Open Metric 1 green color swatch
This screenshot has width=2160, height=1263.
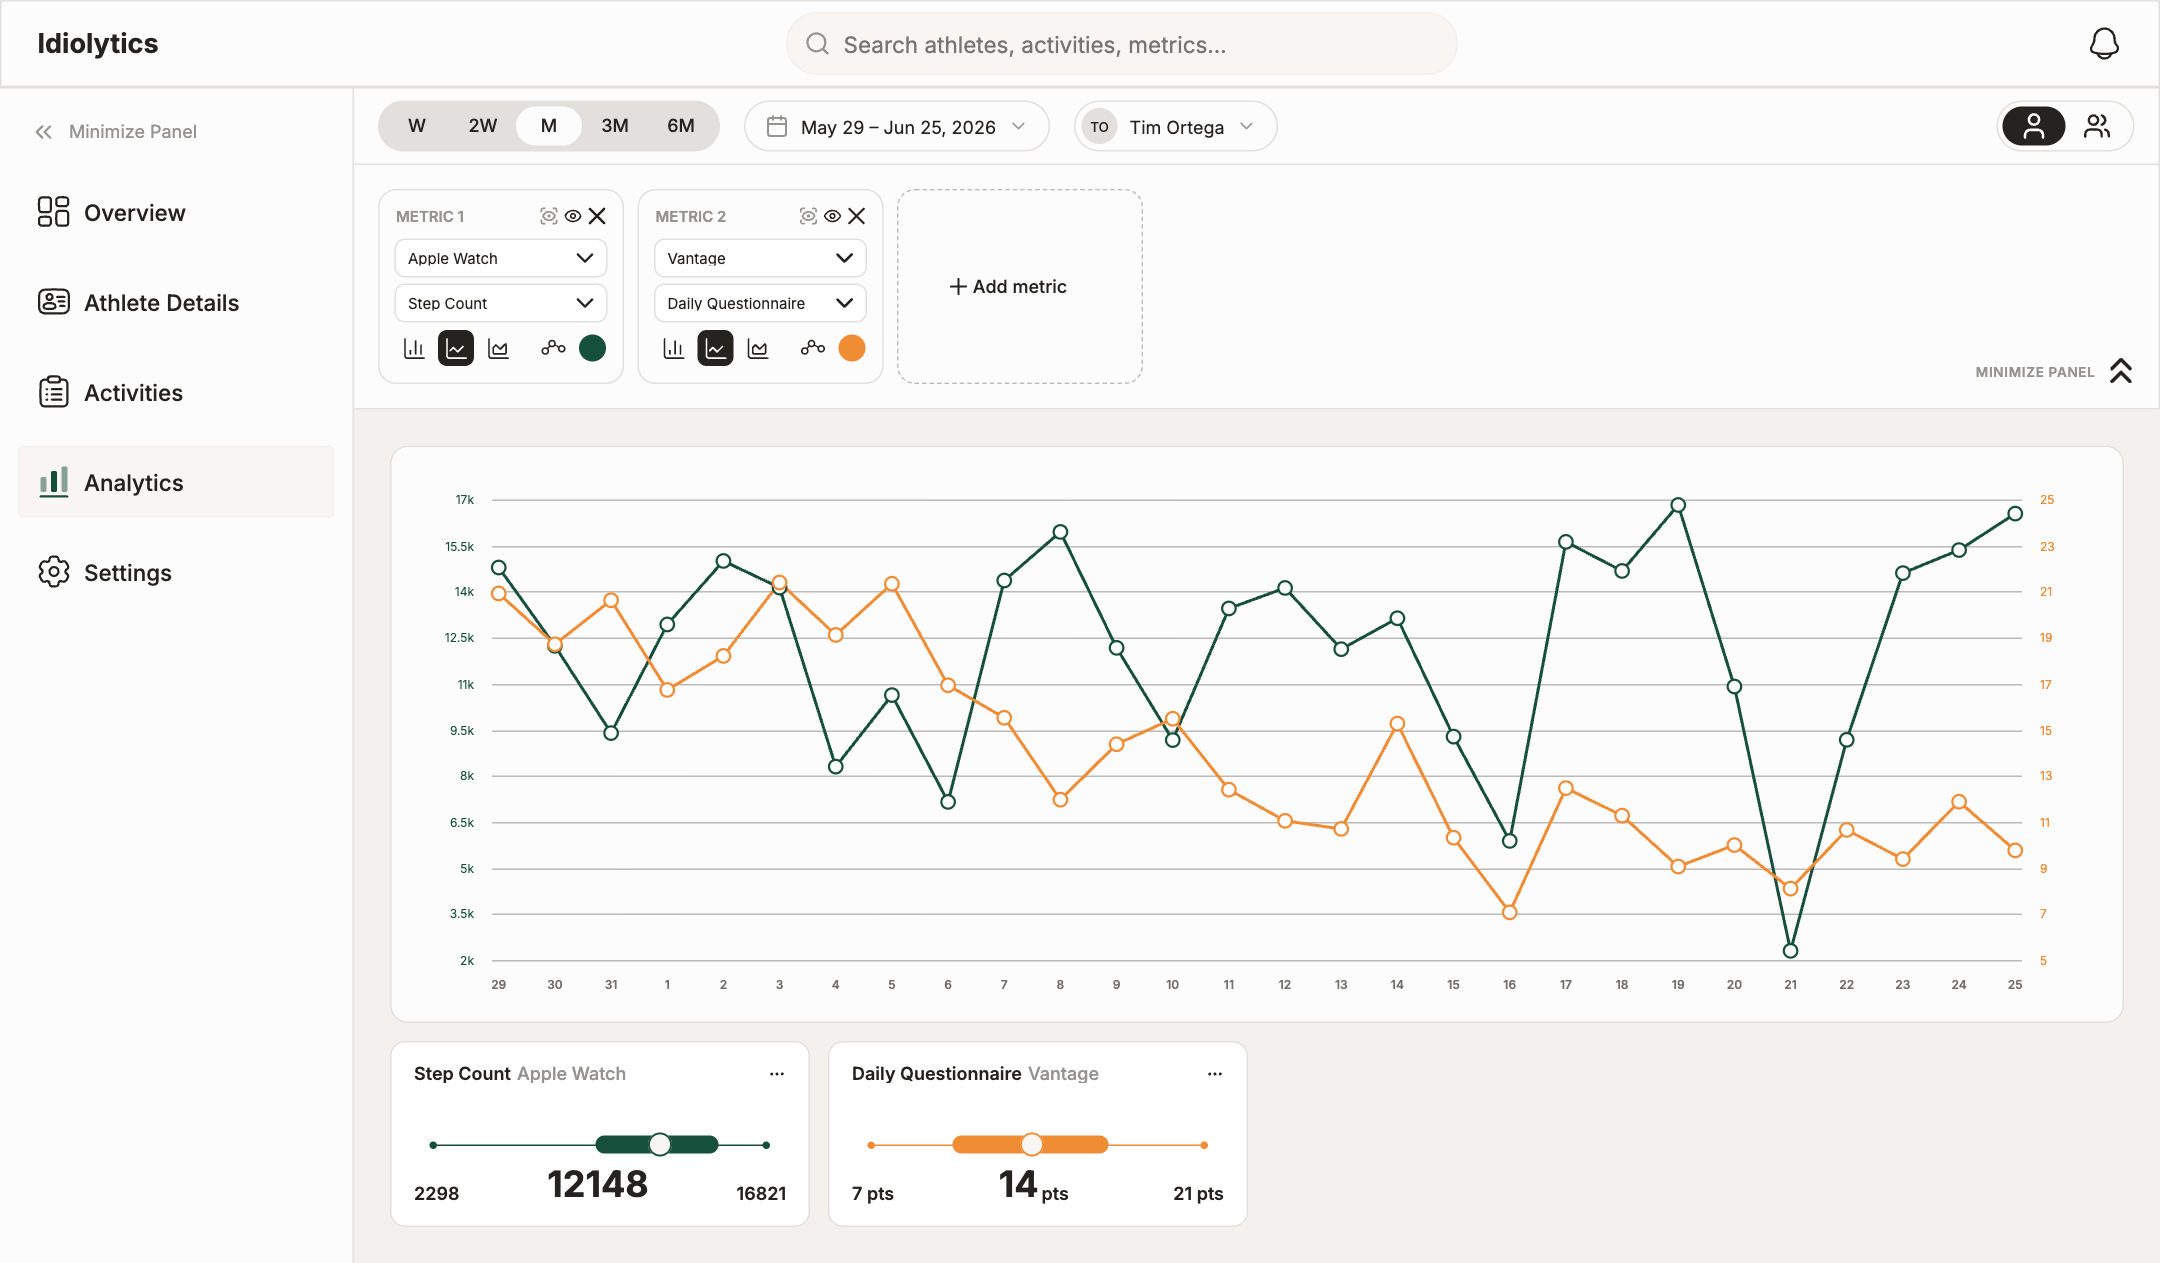(x=593, y=348)
